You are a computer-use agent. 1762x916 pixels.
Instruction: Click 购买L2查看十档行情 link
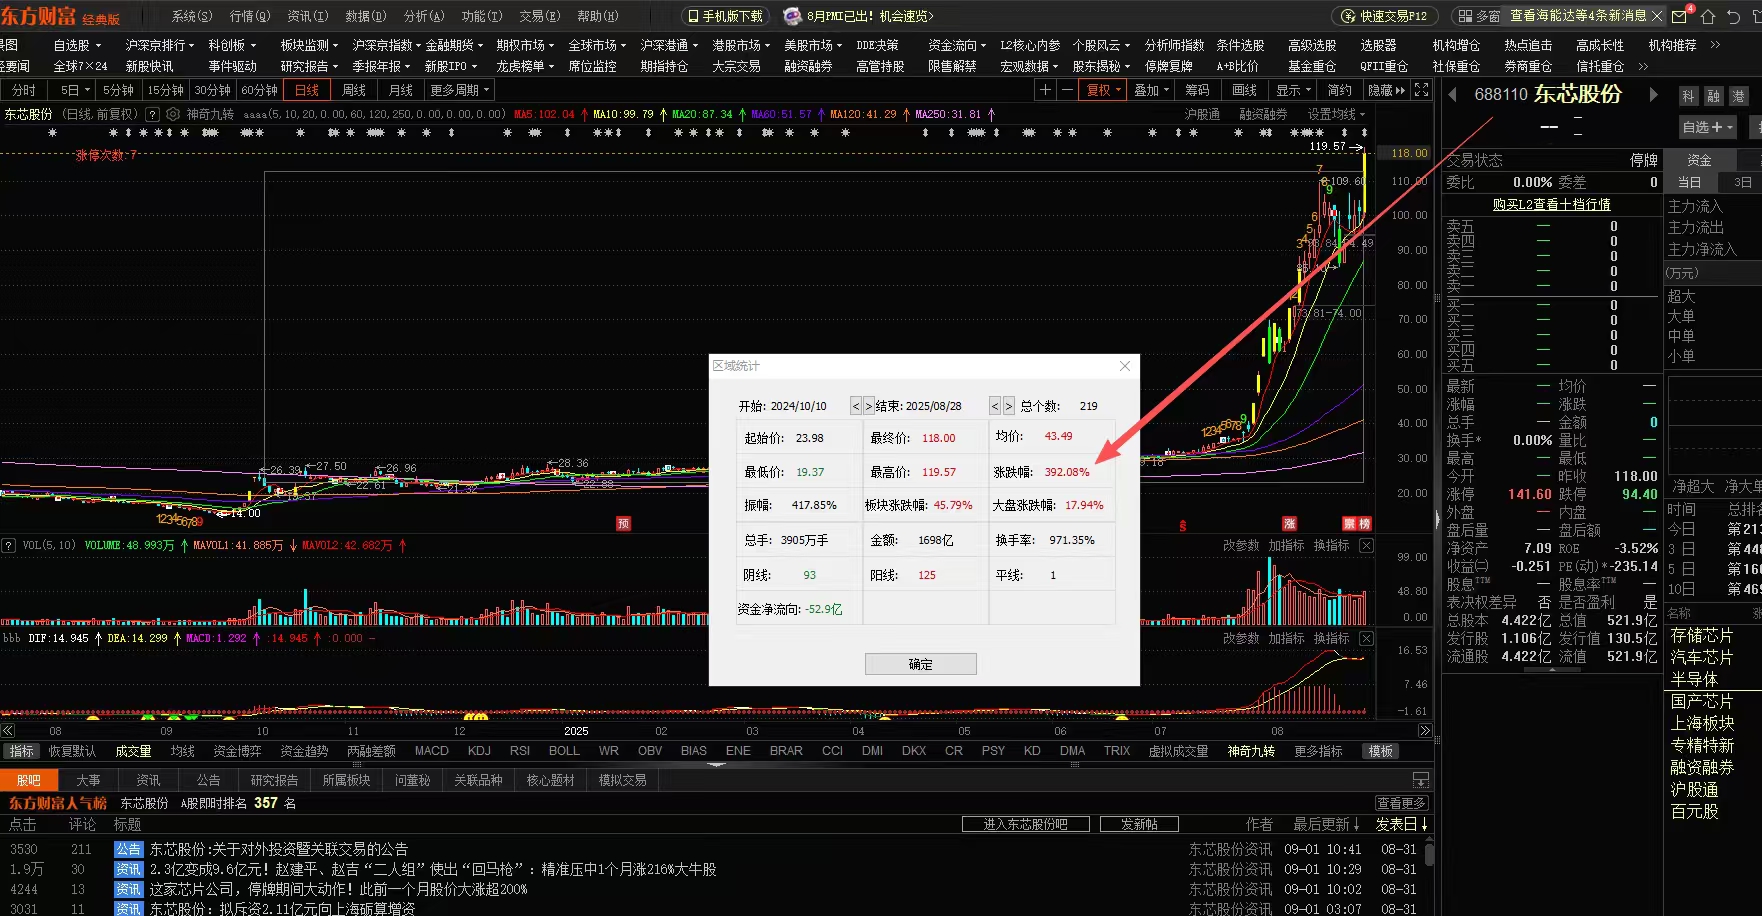coord(1551,204)
